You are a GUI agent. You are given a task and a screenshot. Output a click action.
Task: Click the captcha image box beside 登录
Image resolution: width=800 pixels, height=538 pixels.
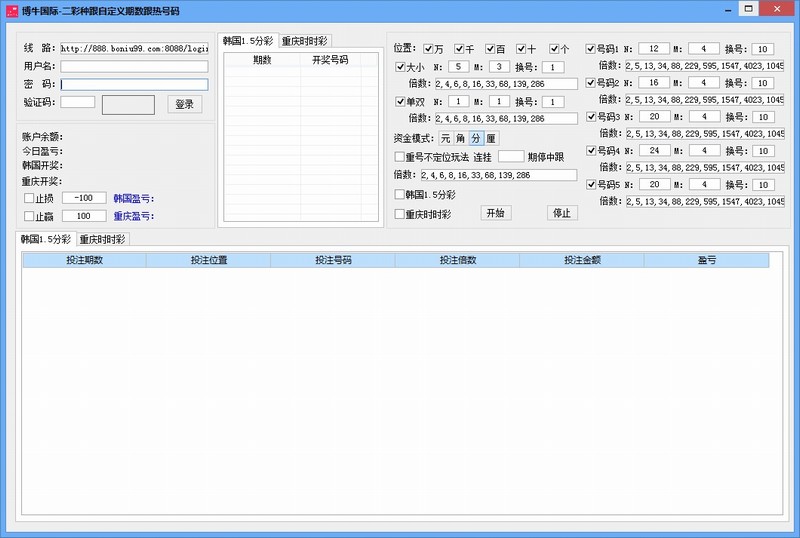[128, 104]
